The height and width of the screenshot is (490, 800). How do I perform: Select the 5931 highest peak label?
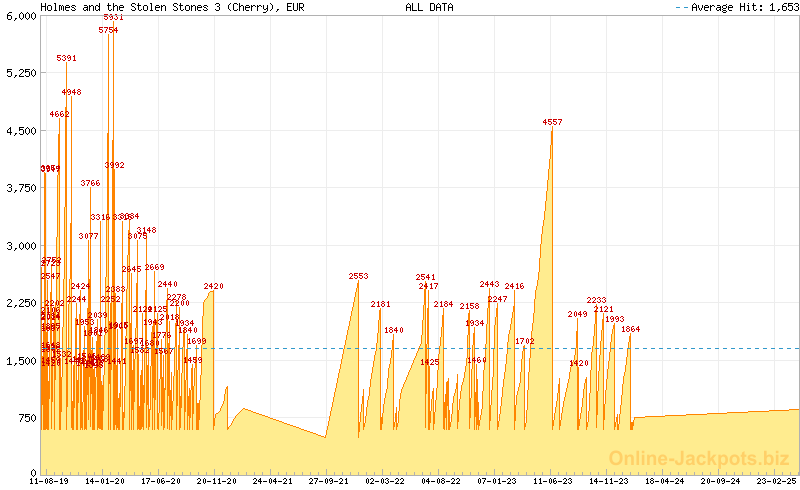pyautogui.click(x=113, y=18)
